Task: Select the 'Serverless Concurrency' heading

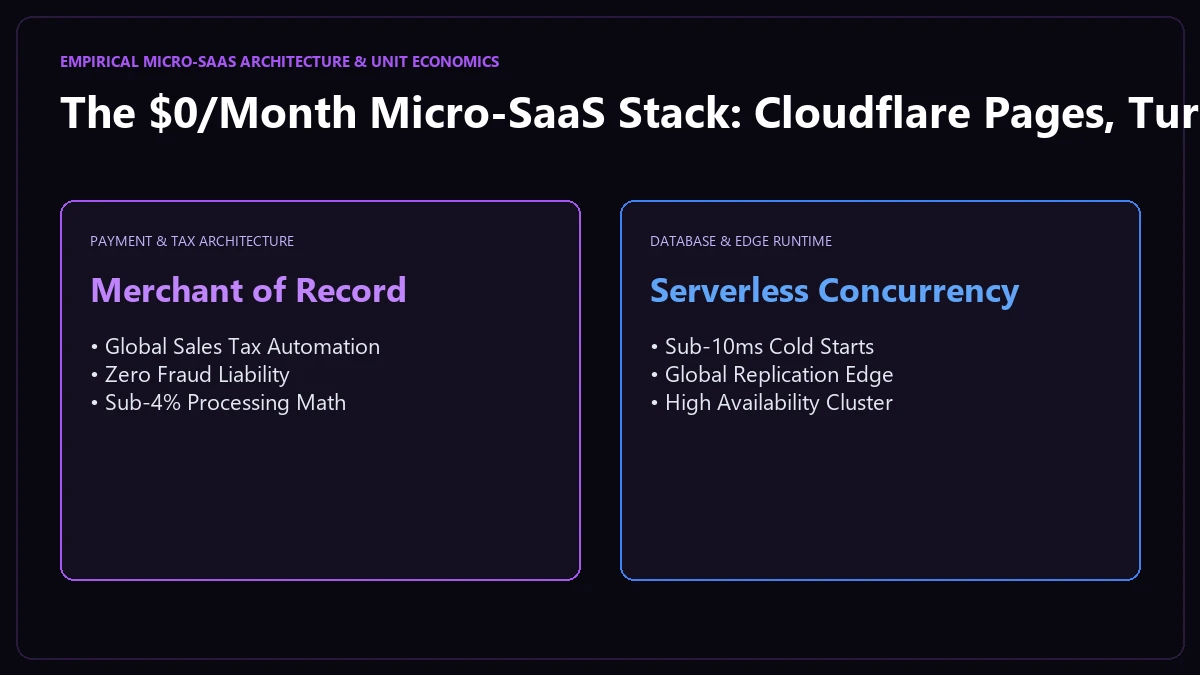Action: click(835, 290)
